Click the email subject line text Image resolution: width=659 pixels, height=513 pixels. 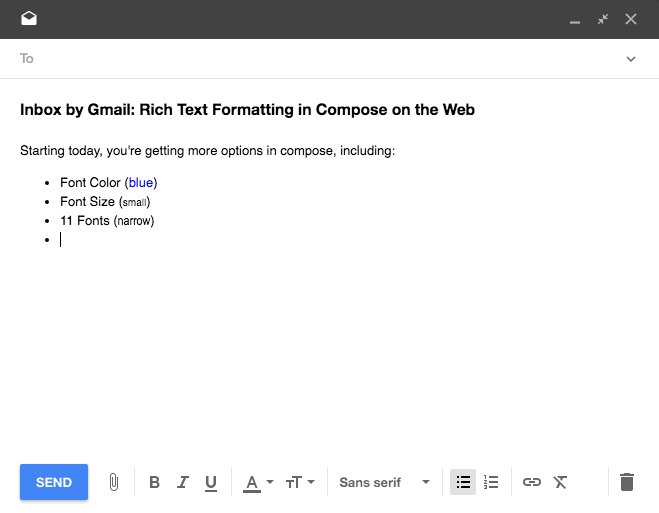[247, 110]
